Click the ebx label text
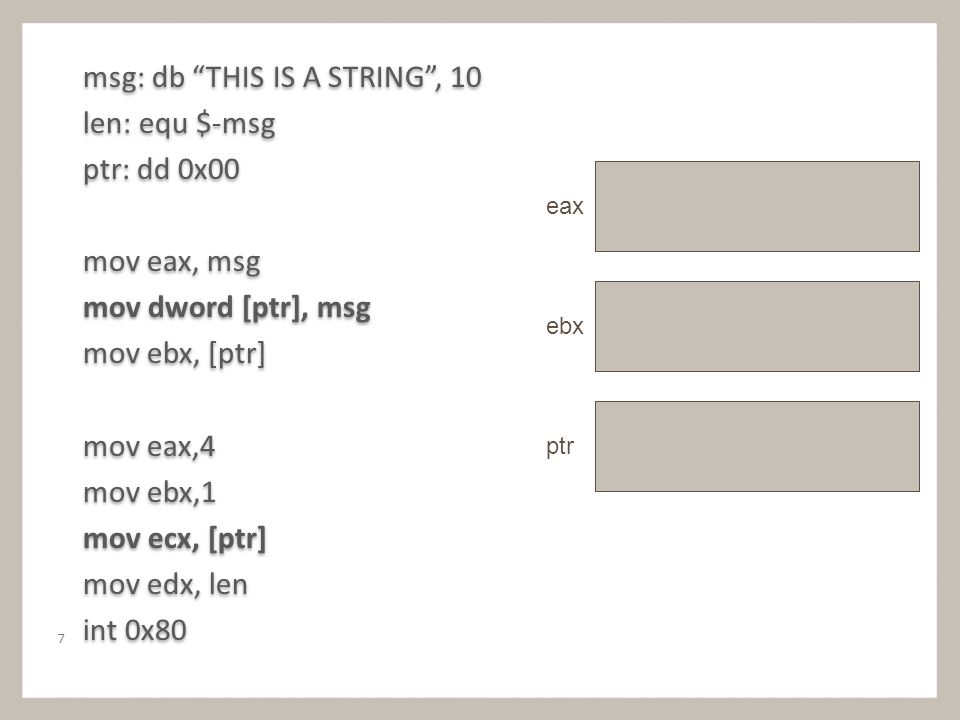960x720 pixels. [x=564, y=326]
